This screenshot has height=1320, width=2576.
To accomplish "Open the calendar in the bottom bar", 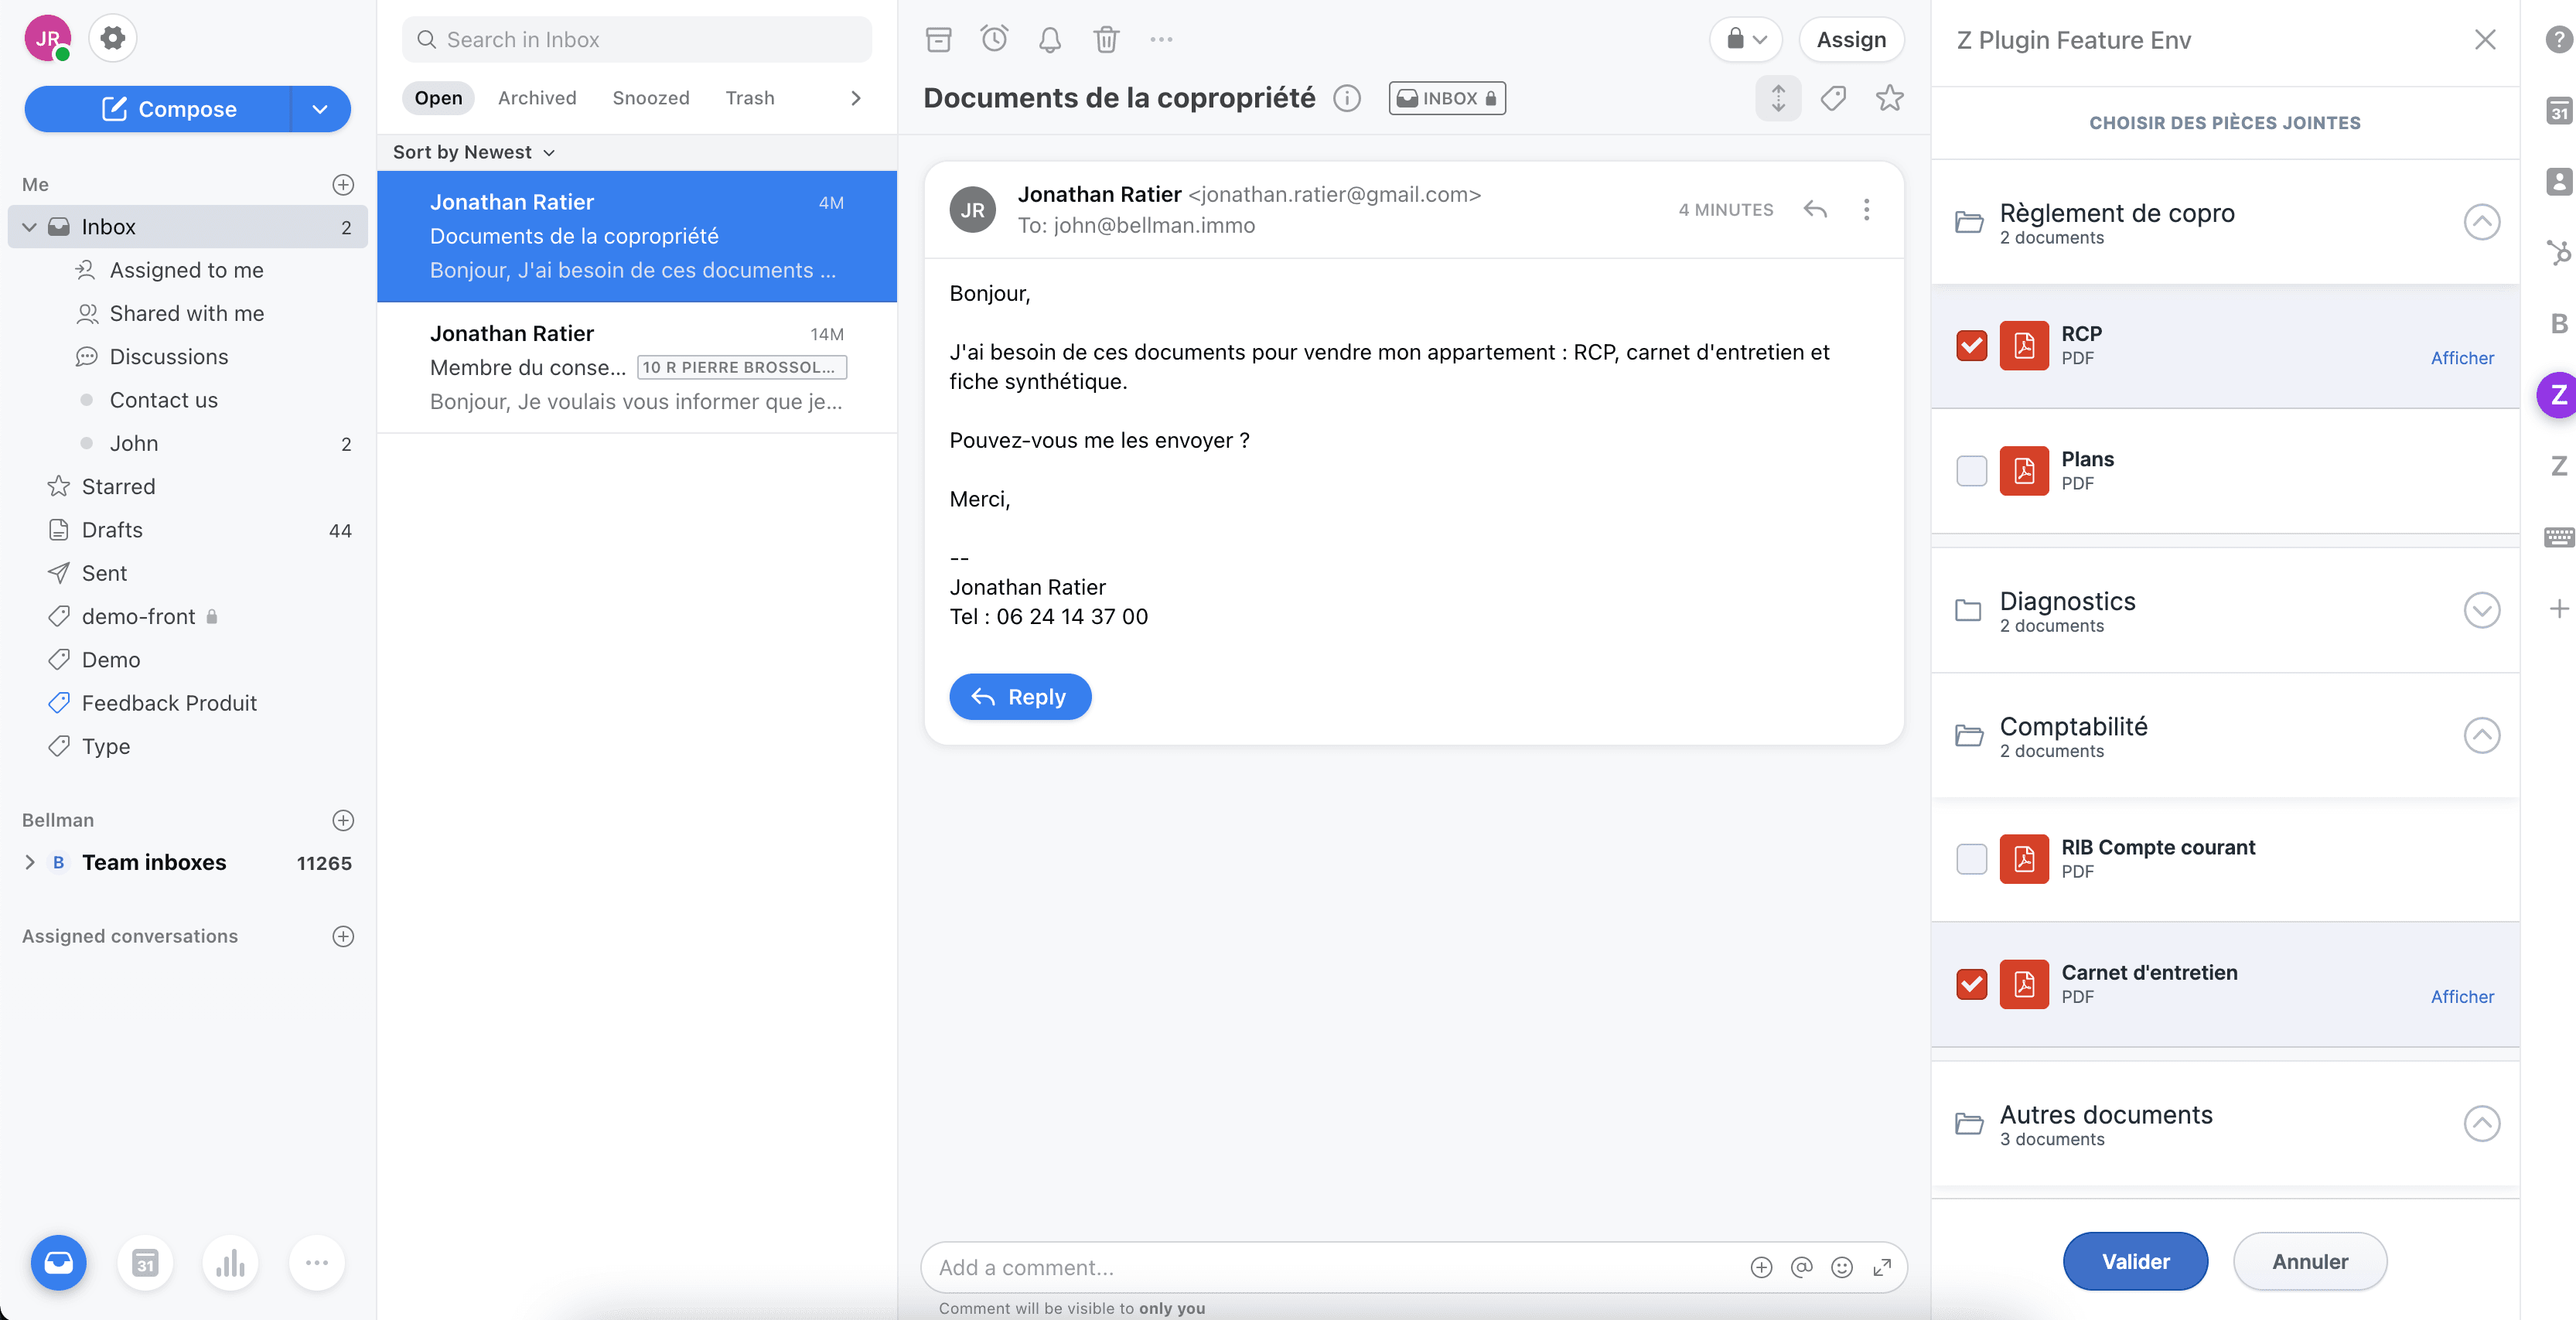I will point(145,1262).
